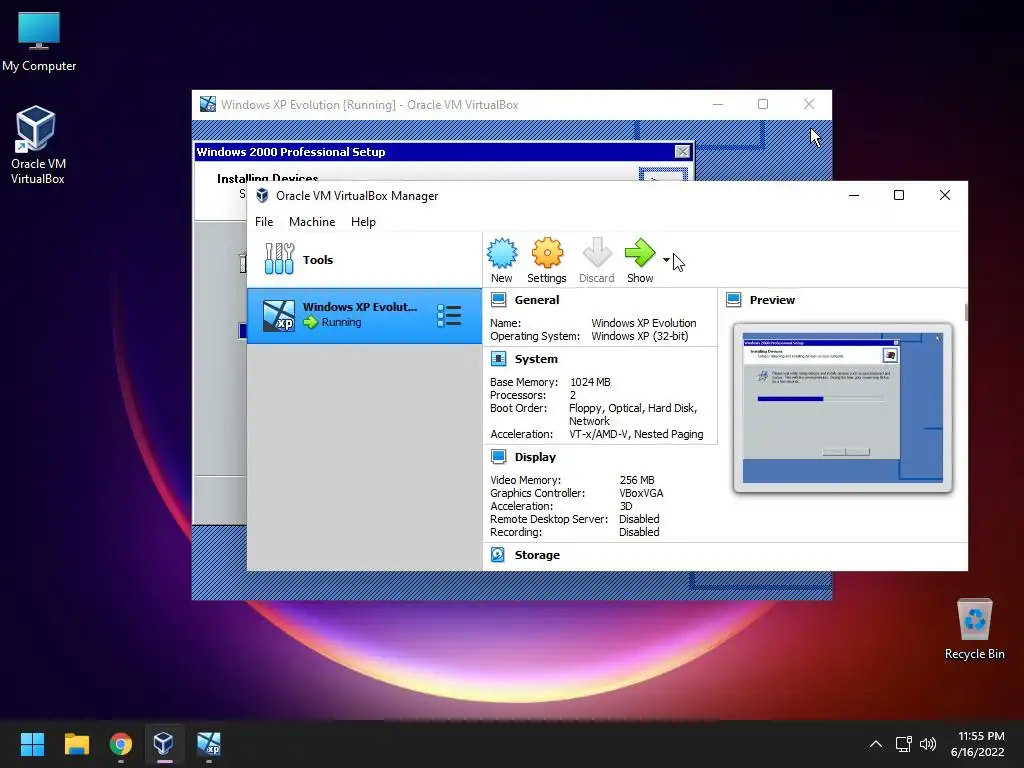Open Oracle VM VirtualBox desktop shortcut
Image resolution: width=1024 pixels, height=768 pixels.
pos(37,145)
